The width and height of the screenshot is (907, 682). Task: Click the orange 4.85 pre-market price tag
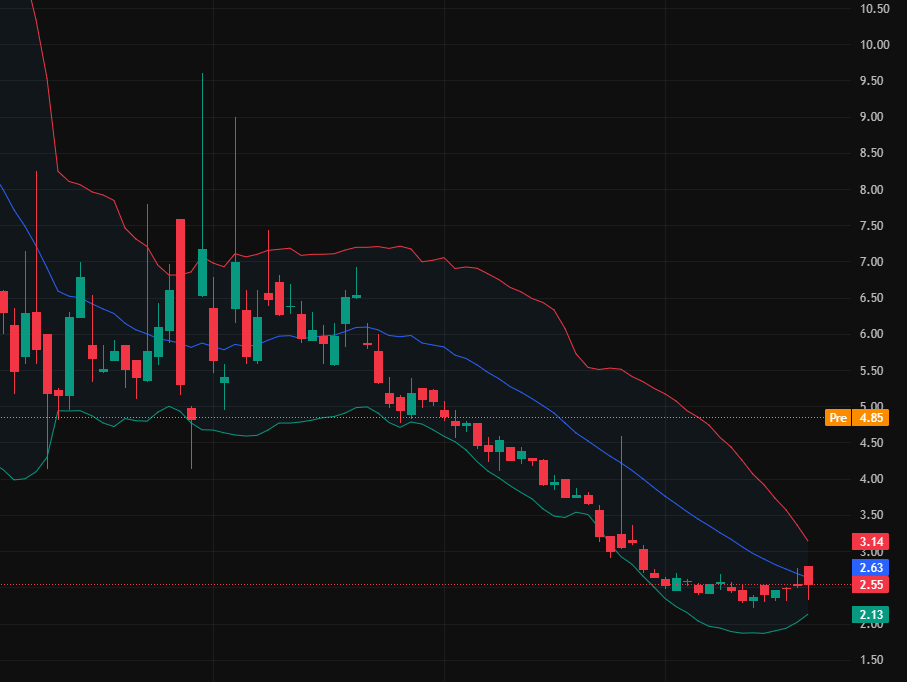[871, 418]
